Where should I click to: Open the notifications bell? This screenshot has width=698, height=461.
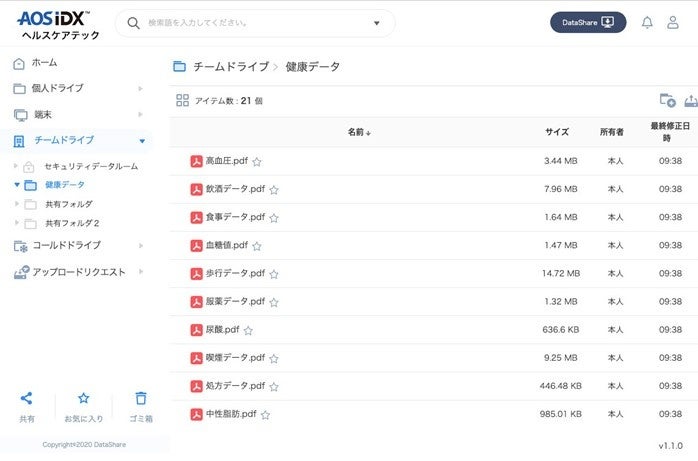click(x=647, y=22)
